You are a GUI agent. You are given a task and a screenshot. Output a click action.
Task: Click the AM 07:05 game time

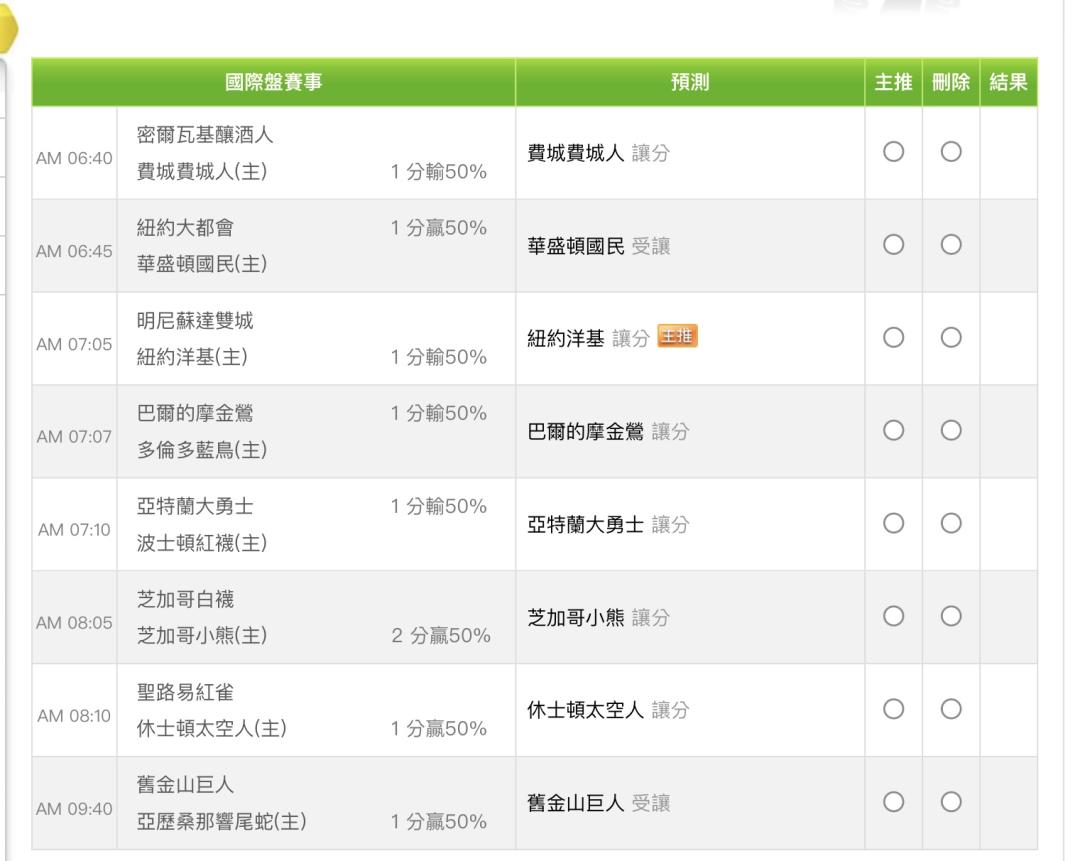74,344
